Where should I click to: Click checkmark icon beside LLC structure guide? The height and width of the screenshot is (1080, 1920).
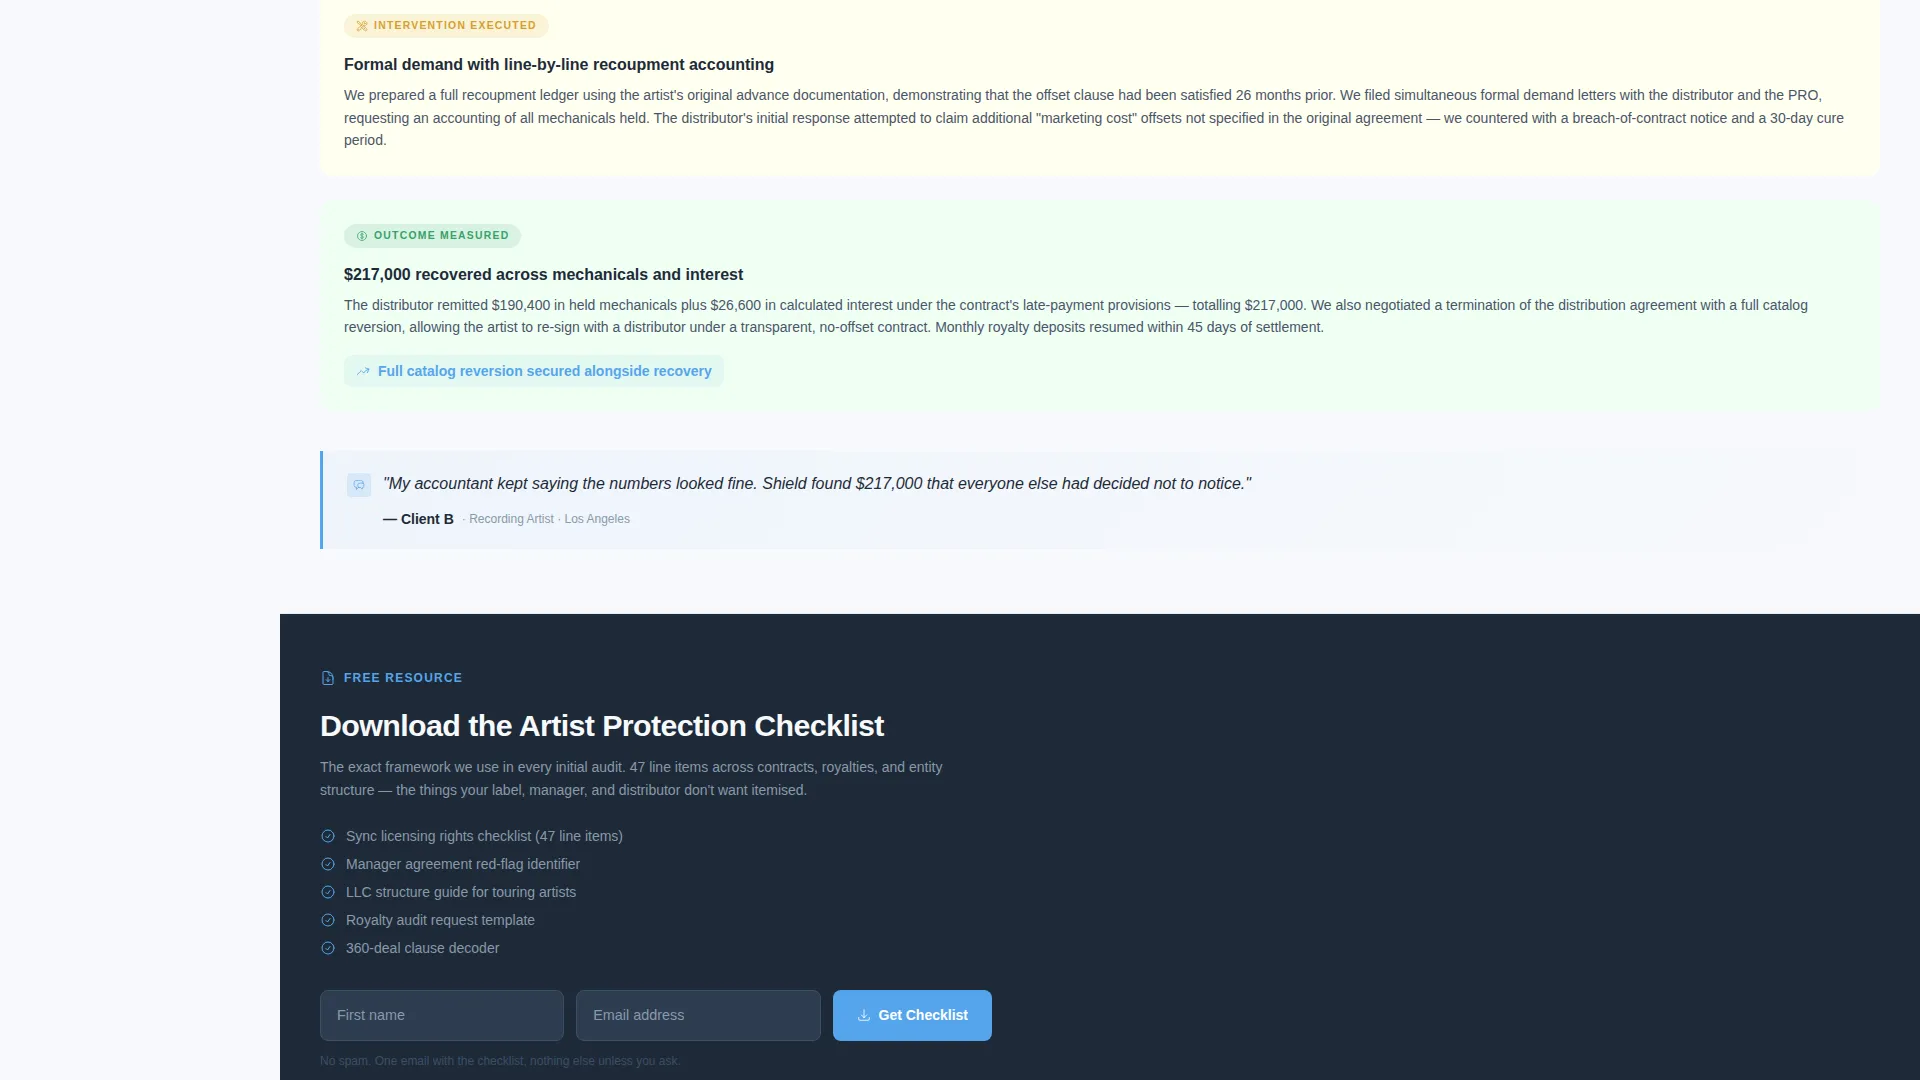pyautogui.click(x=328, y=892)
